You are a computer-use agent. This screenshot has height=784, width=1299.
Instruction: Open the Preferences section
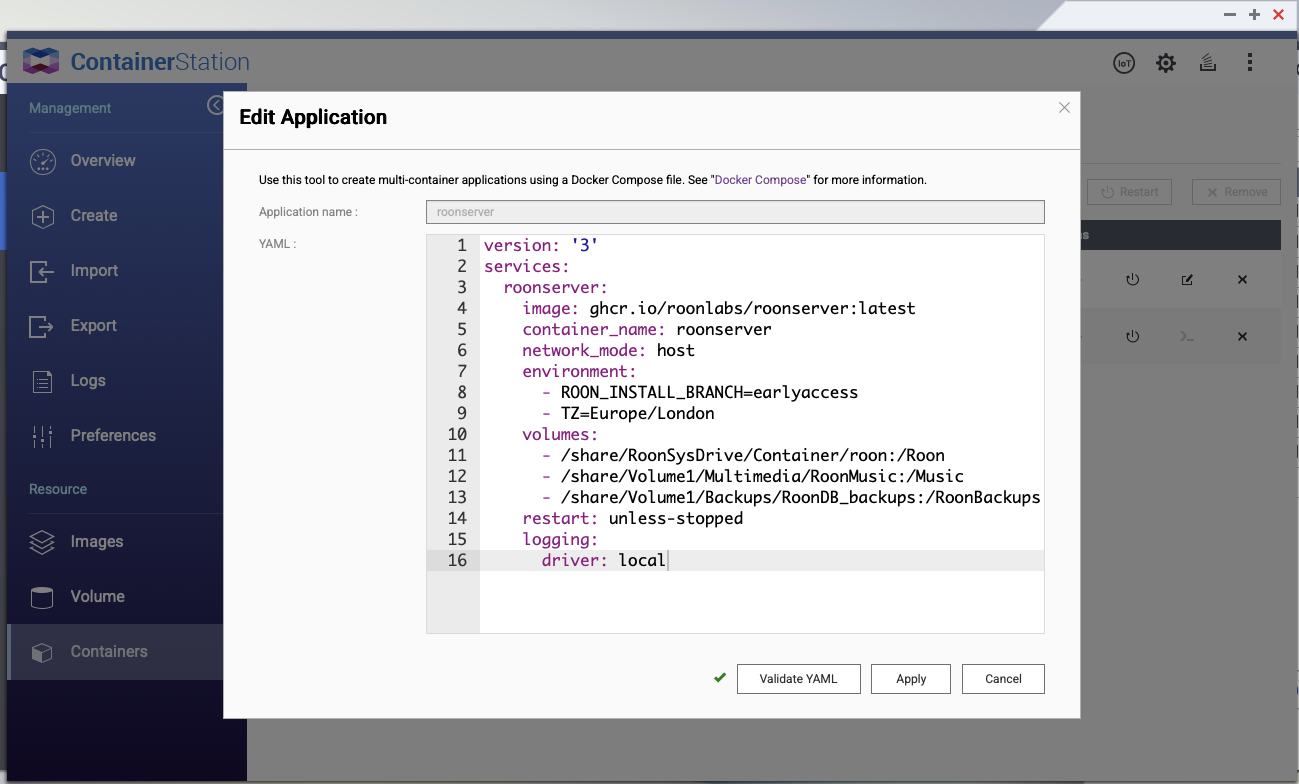click(x=113, y=435)
